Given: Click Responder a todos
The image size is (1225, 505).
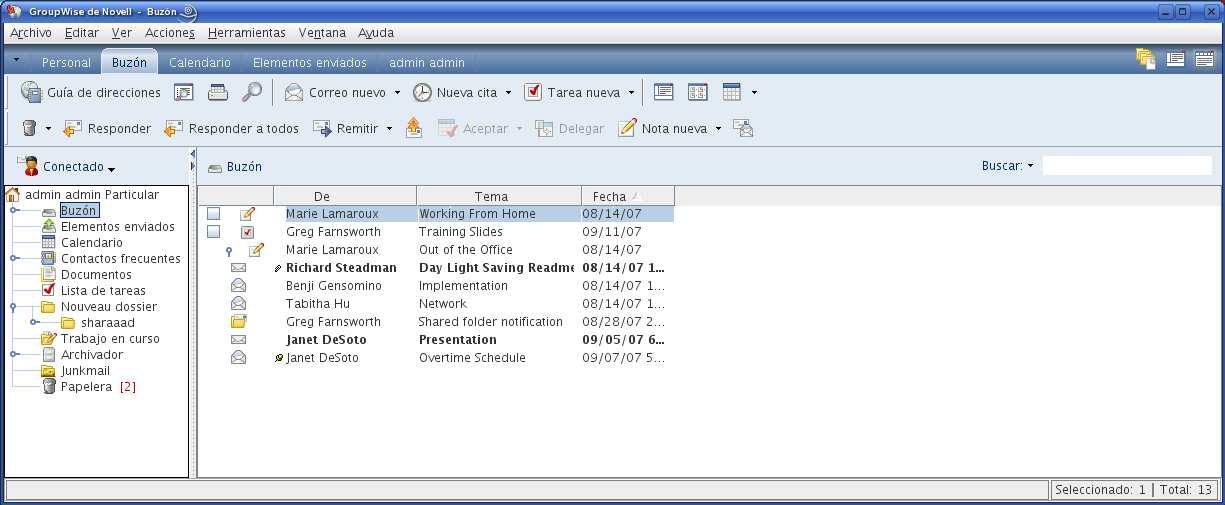Looking at the screenshot, I should coord(231,128).
